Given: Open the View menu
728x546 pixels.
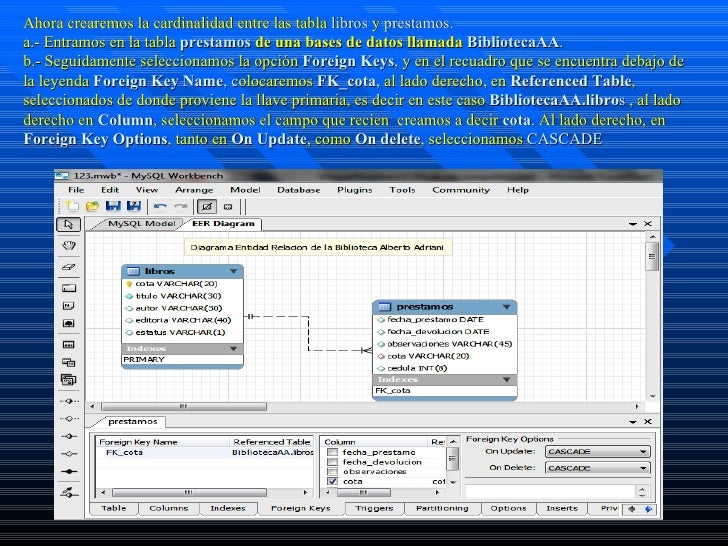Looking at the screenshot, I should tap(147, 190).
